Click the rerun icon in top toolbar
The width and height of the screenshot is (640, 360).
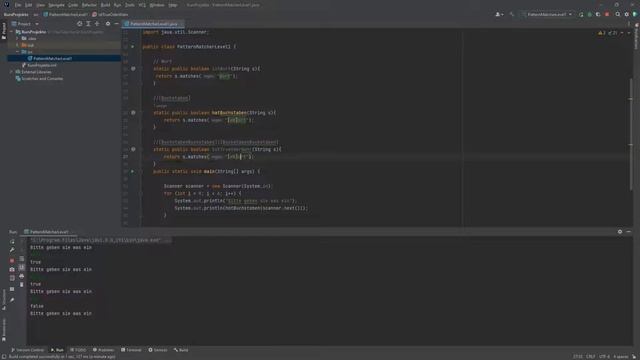(x=581, y=14)
